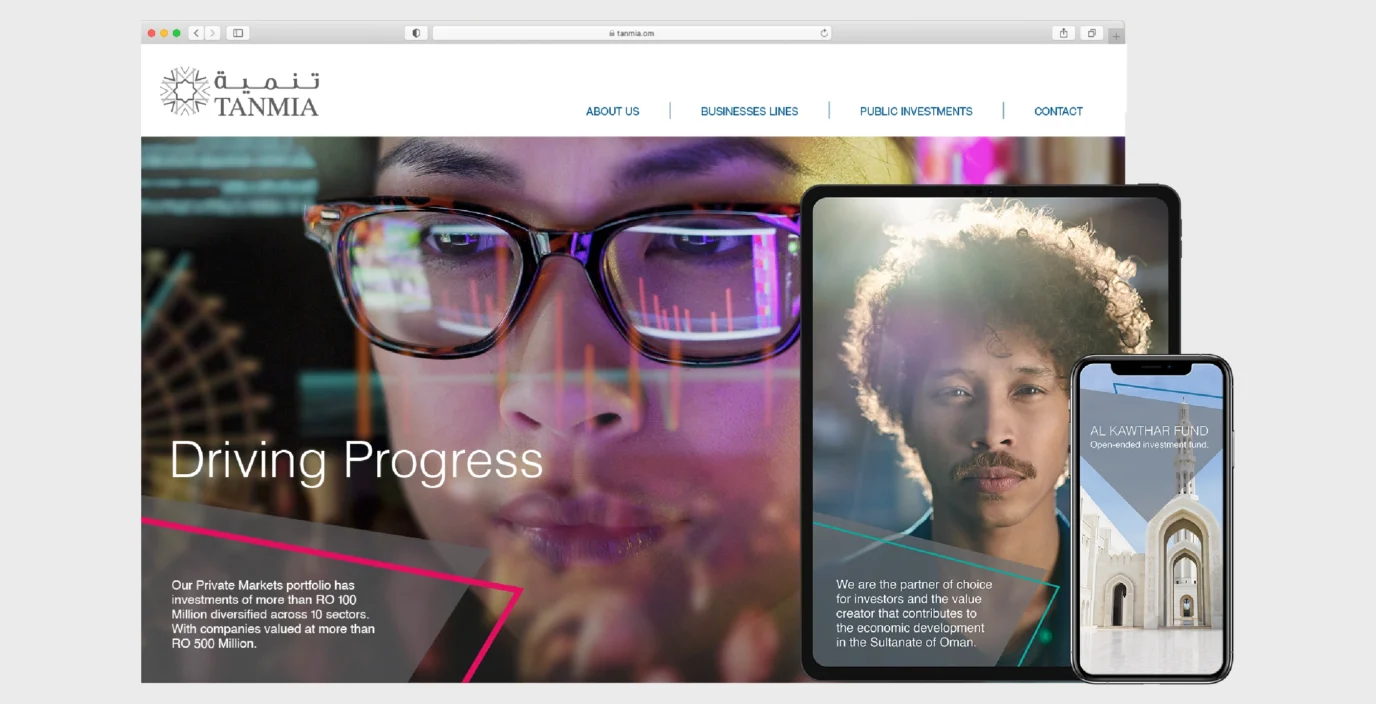Click the tanmia.om address bar
Viewport: 1376px width, 704px height.
pyautogui.click(x=630, y=33)
